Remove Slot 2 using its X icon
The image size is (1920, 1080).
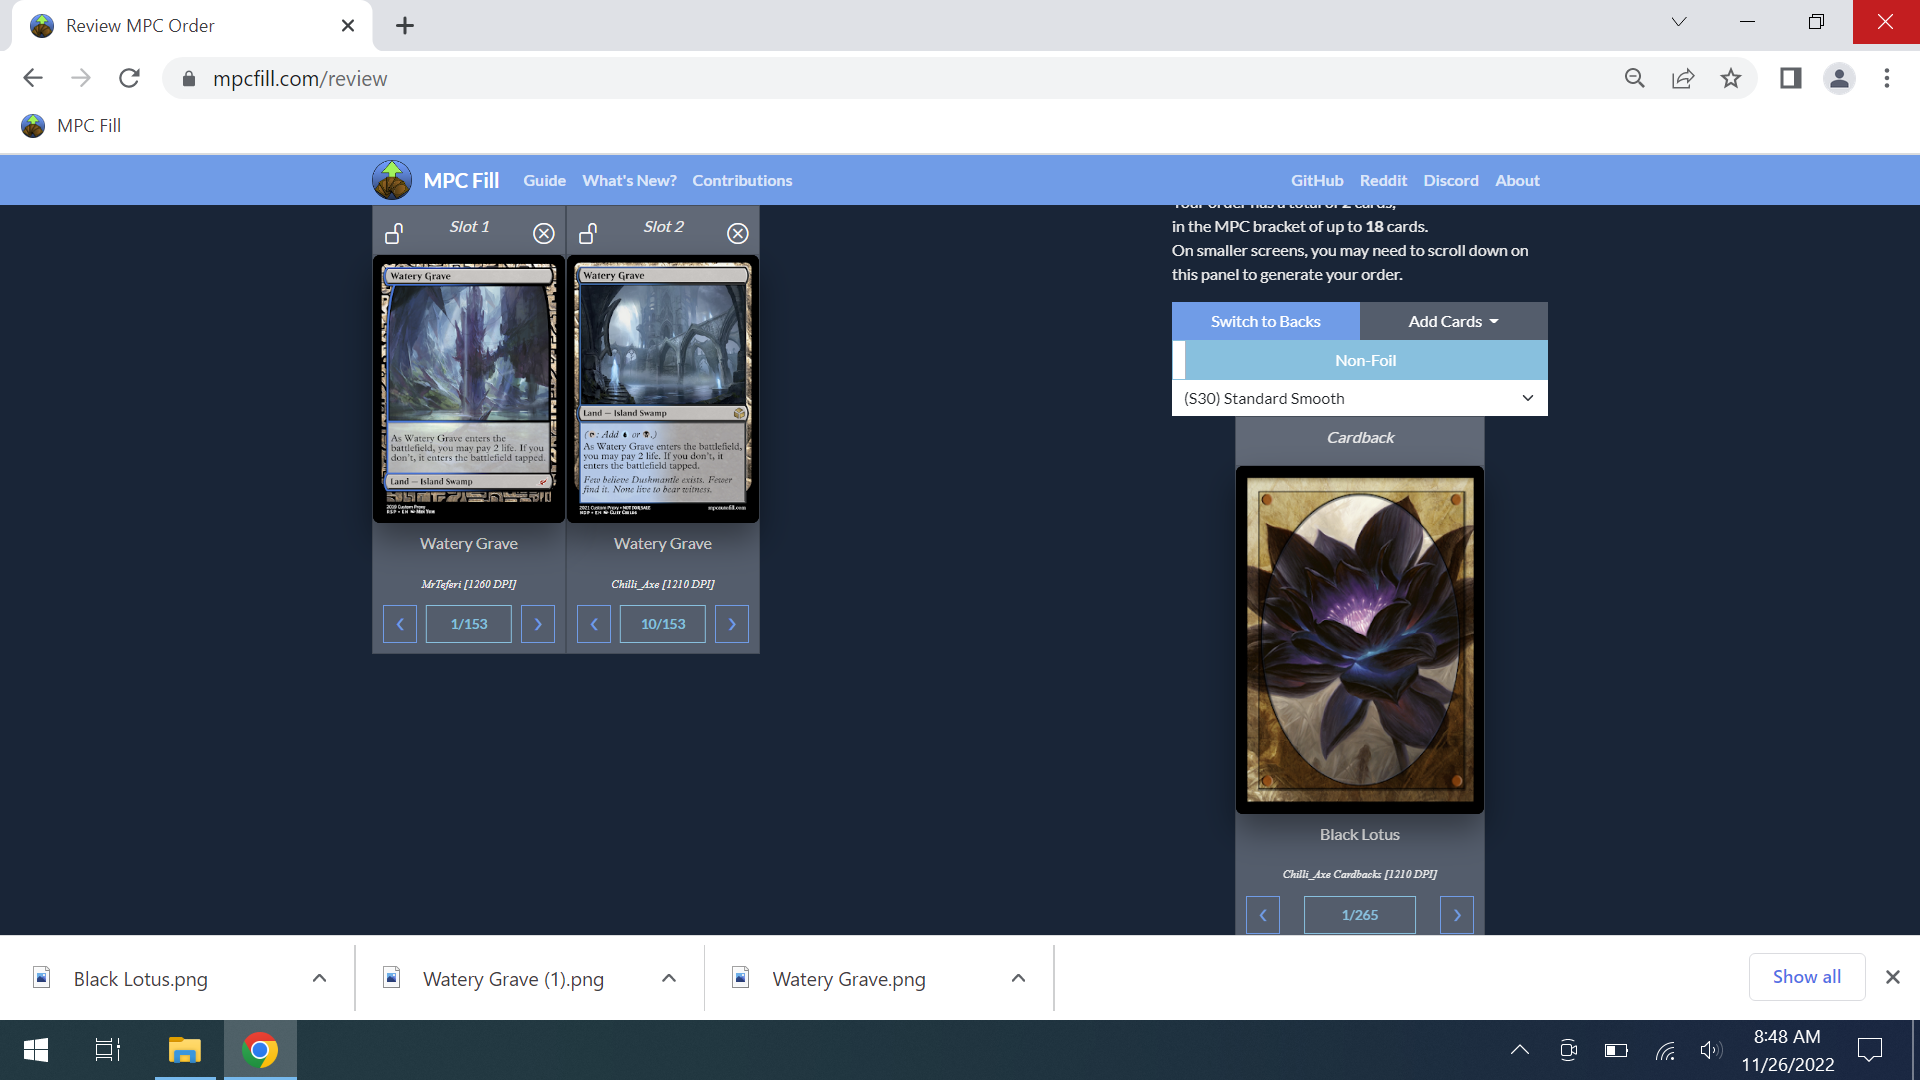coord(738,233)
